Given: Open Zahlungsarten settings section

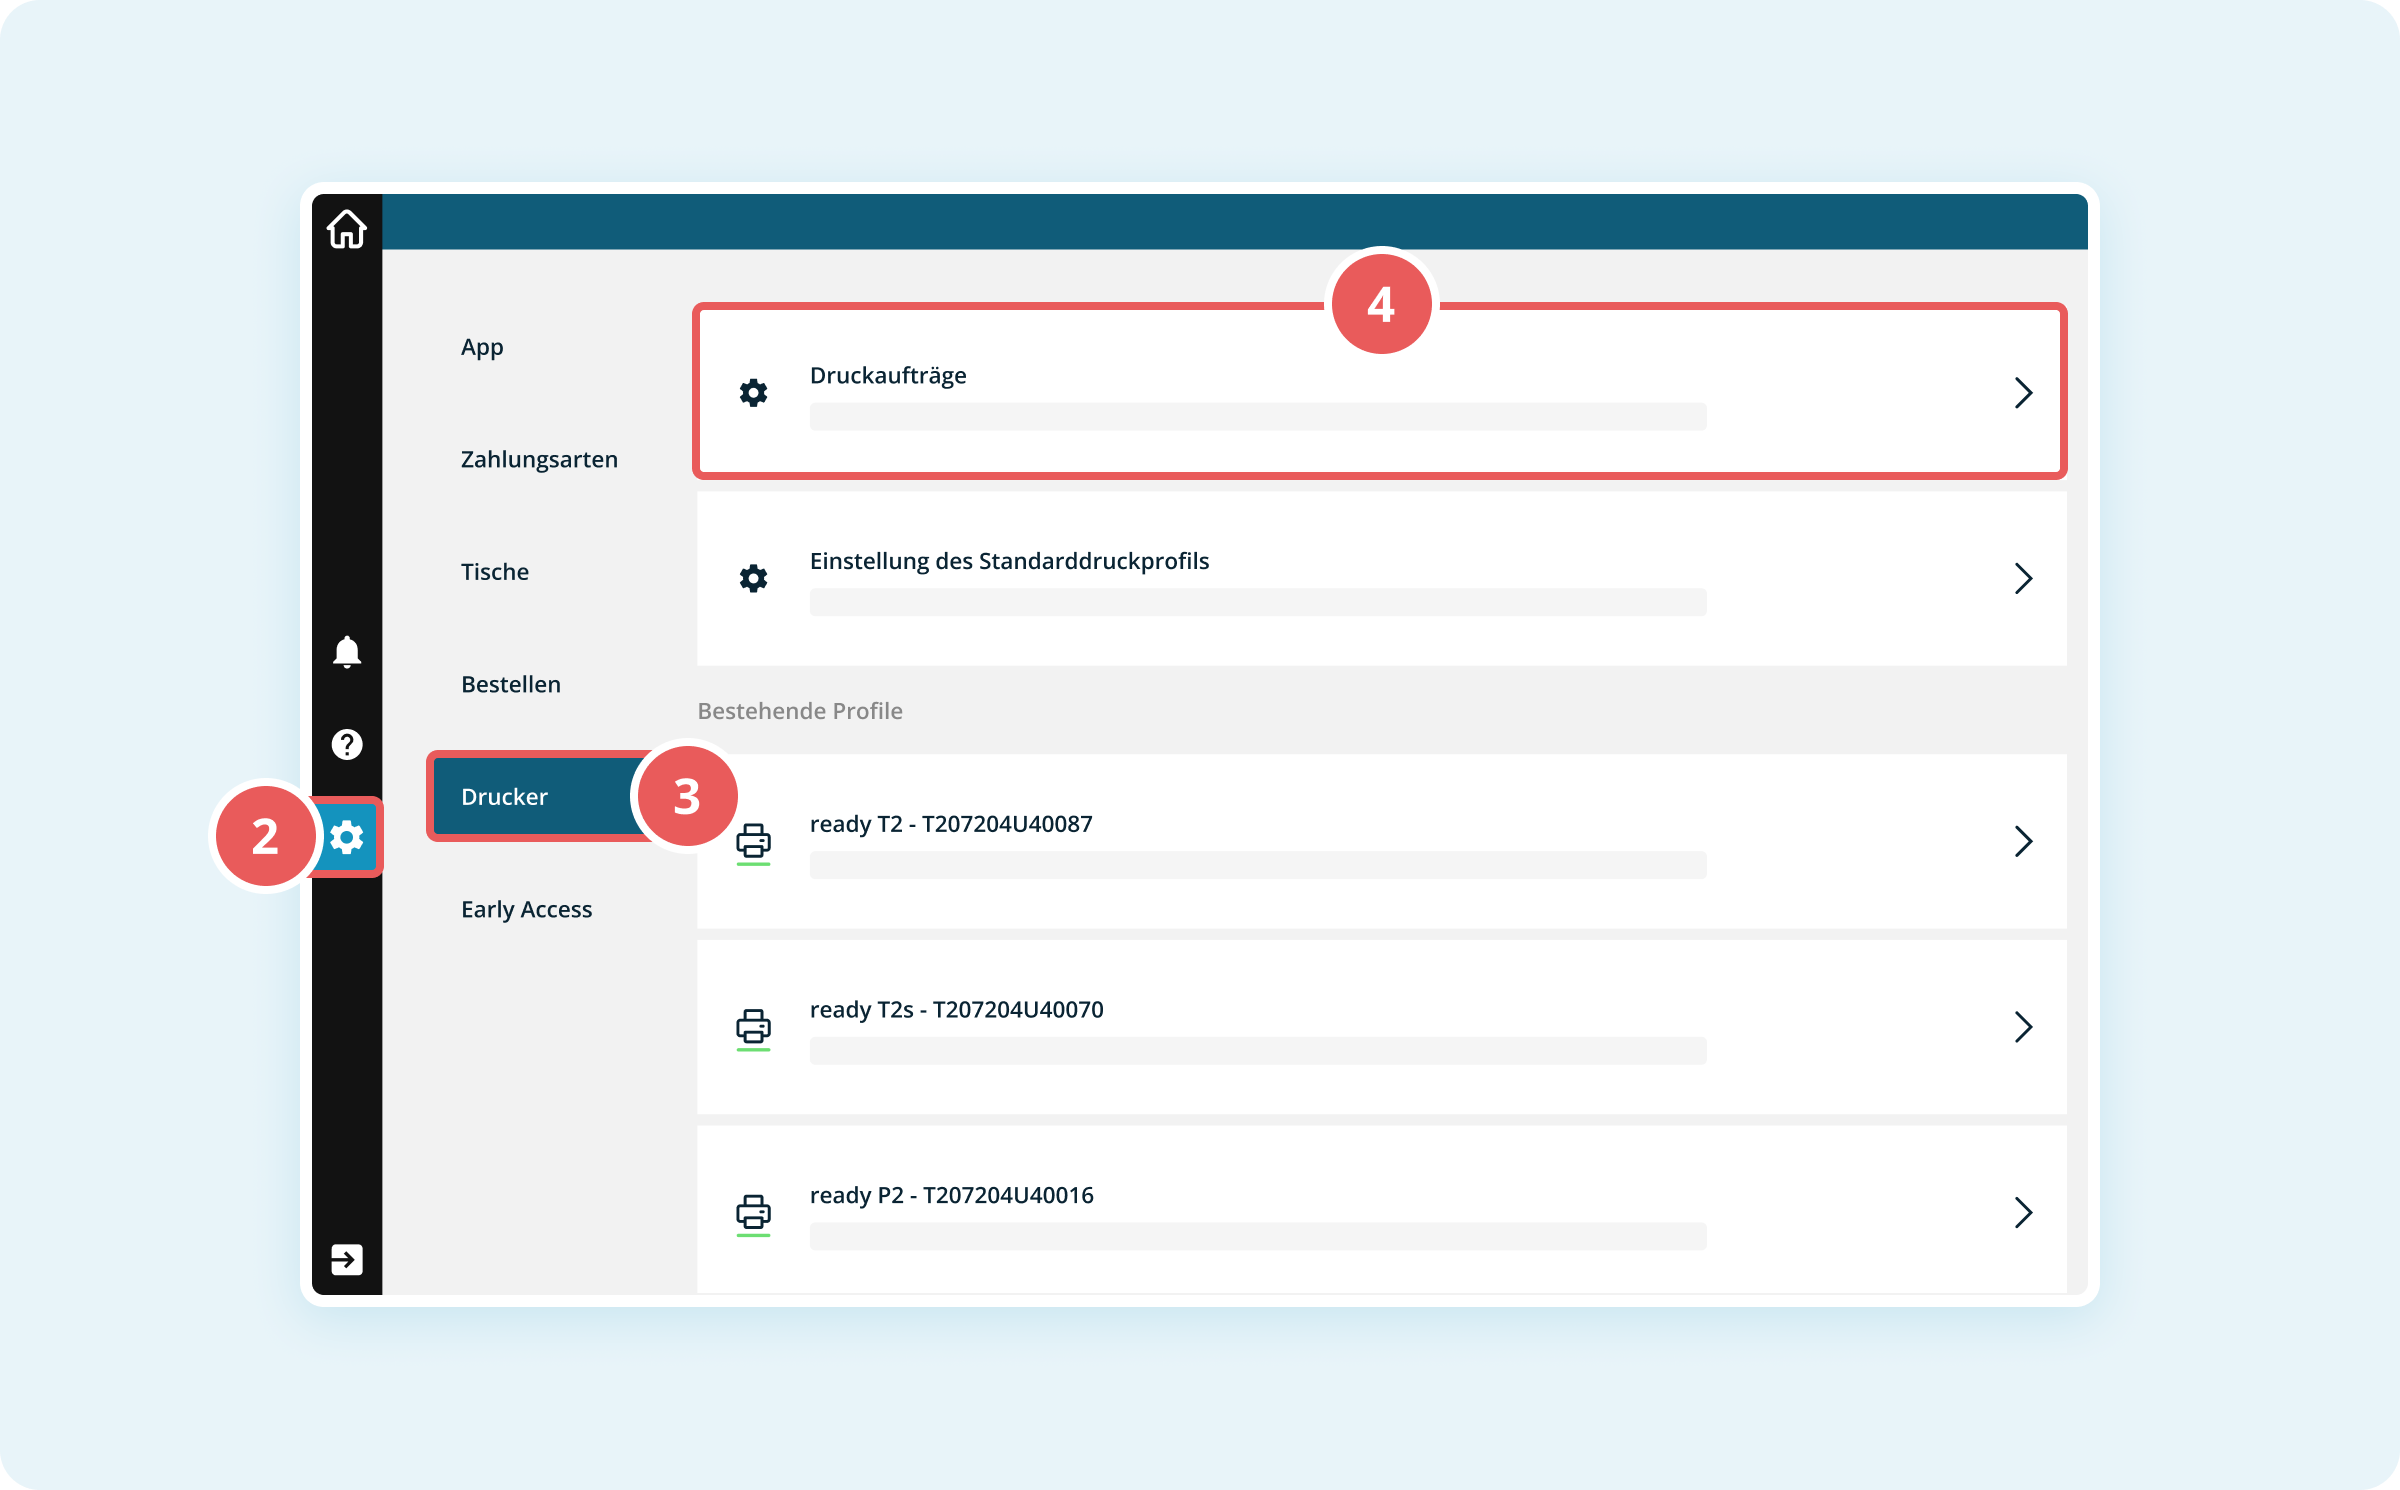Looking at the screenshot, I should pyautogui.click(x=539, y=459).
